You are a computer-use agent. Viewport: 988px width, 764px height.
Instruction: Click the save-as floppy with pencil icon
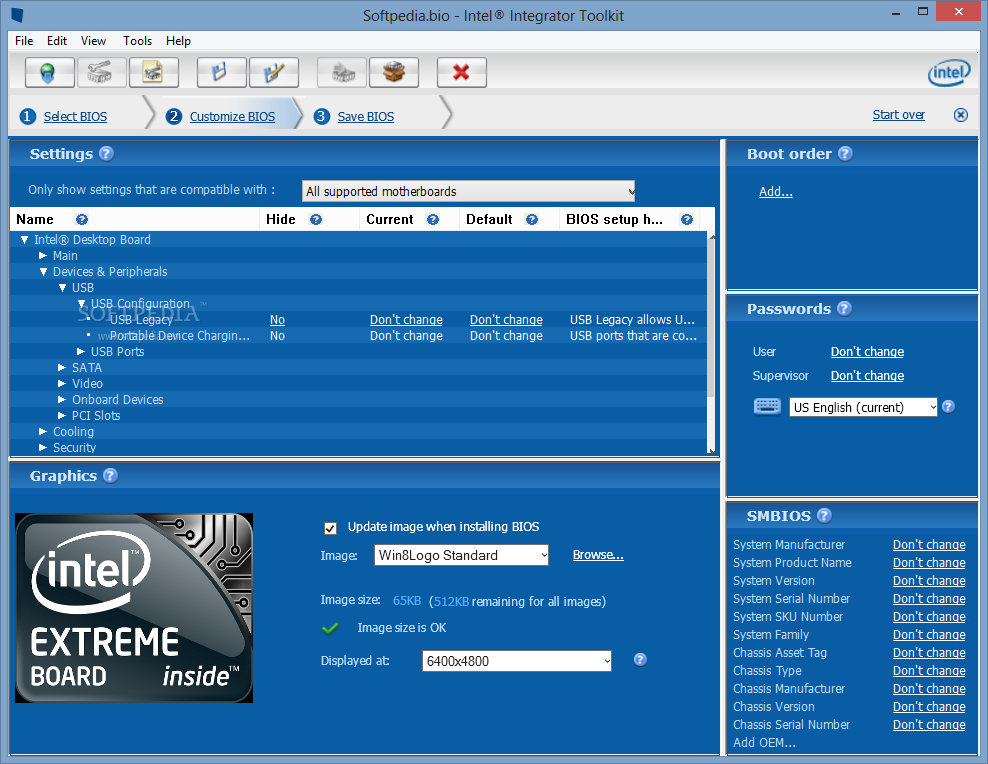(273, 72)
